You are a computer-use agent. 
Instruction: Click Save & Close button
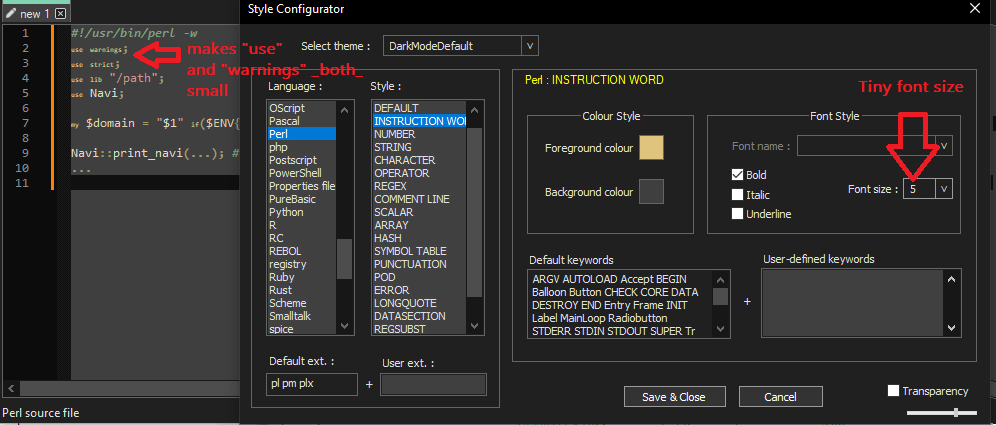[674, 397]
